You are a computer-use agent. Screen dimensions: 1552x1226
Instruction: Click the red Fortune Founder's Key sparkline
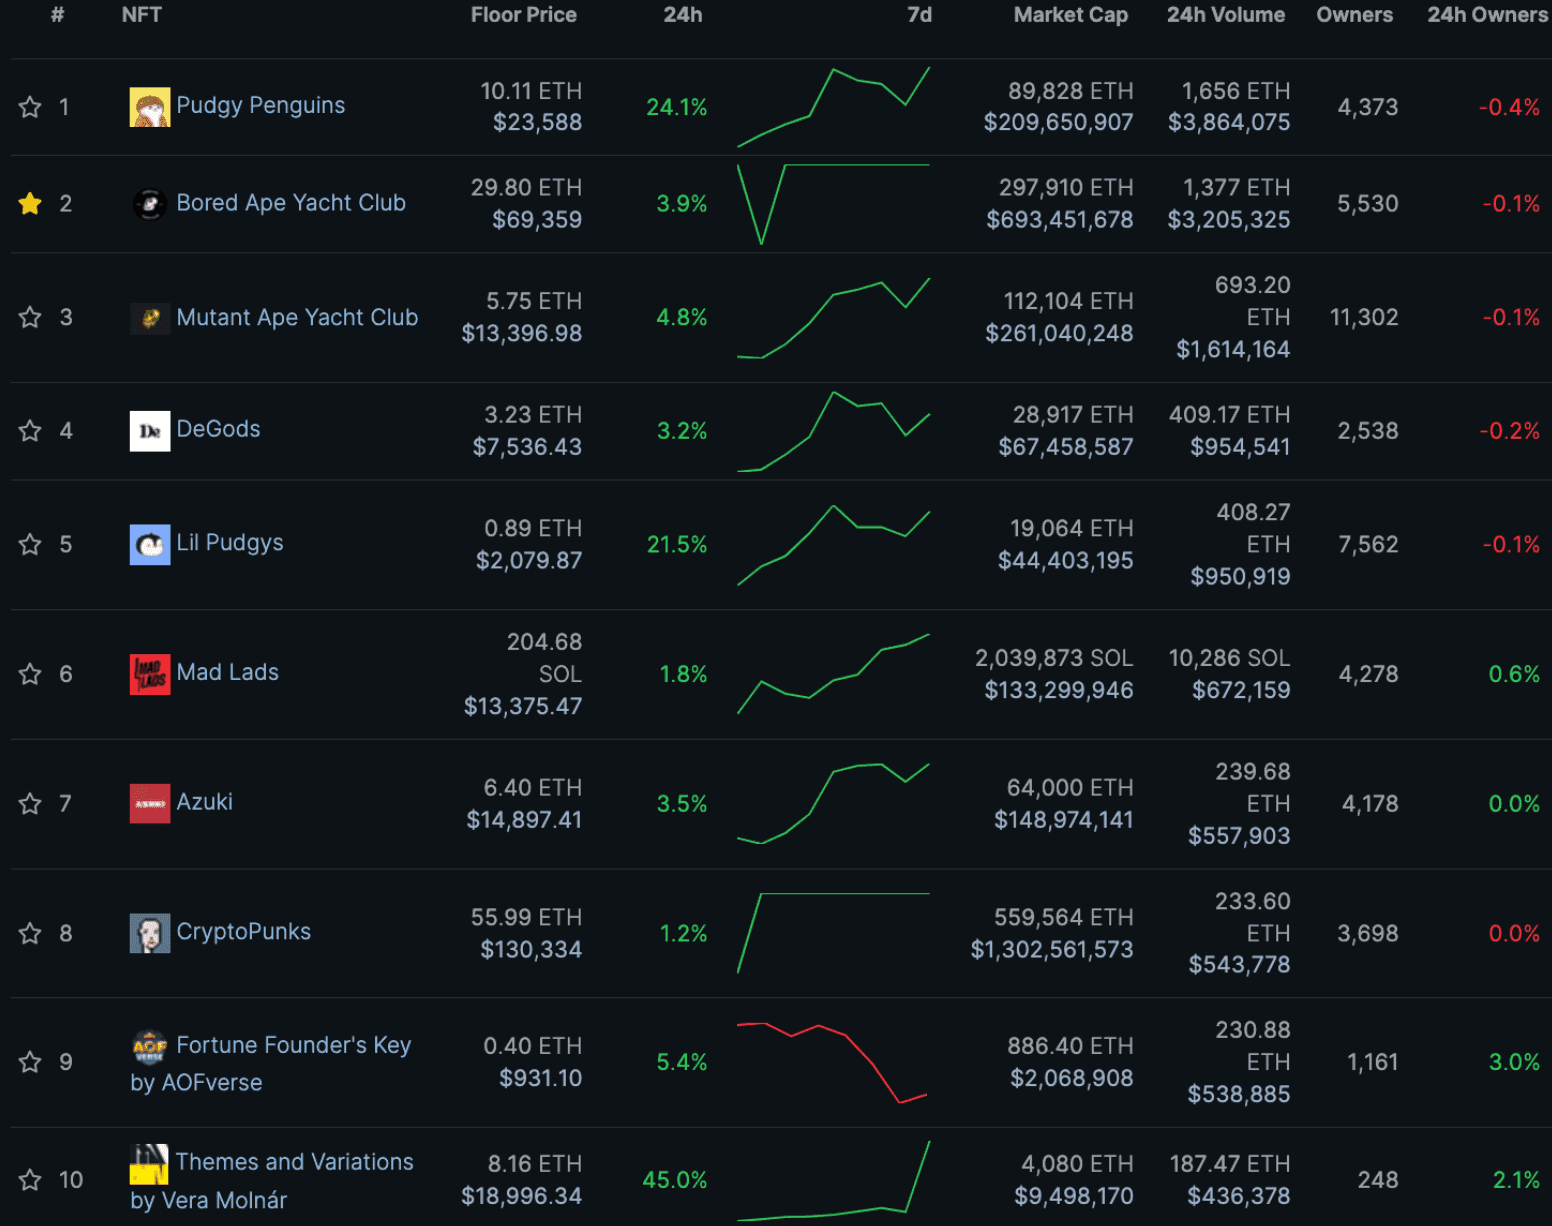[x=833, y=1062]
